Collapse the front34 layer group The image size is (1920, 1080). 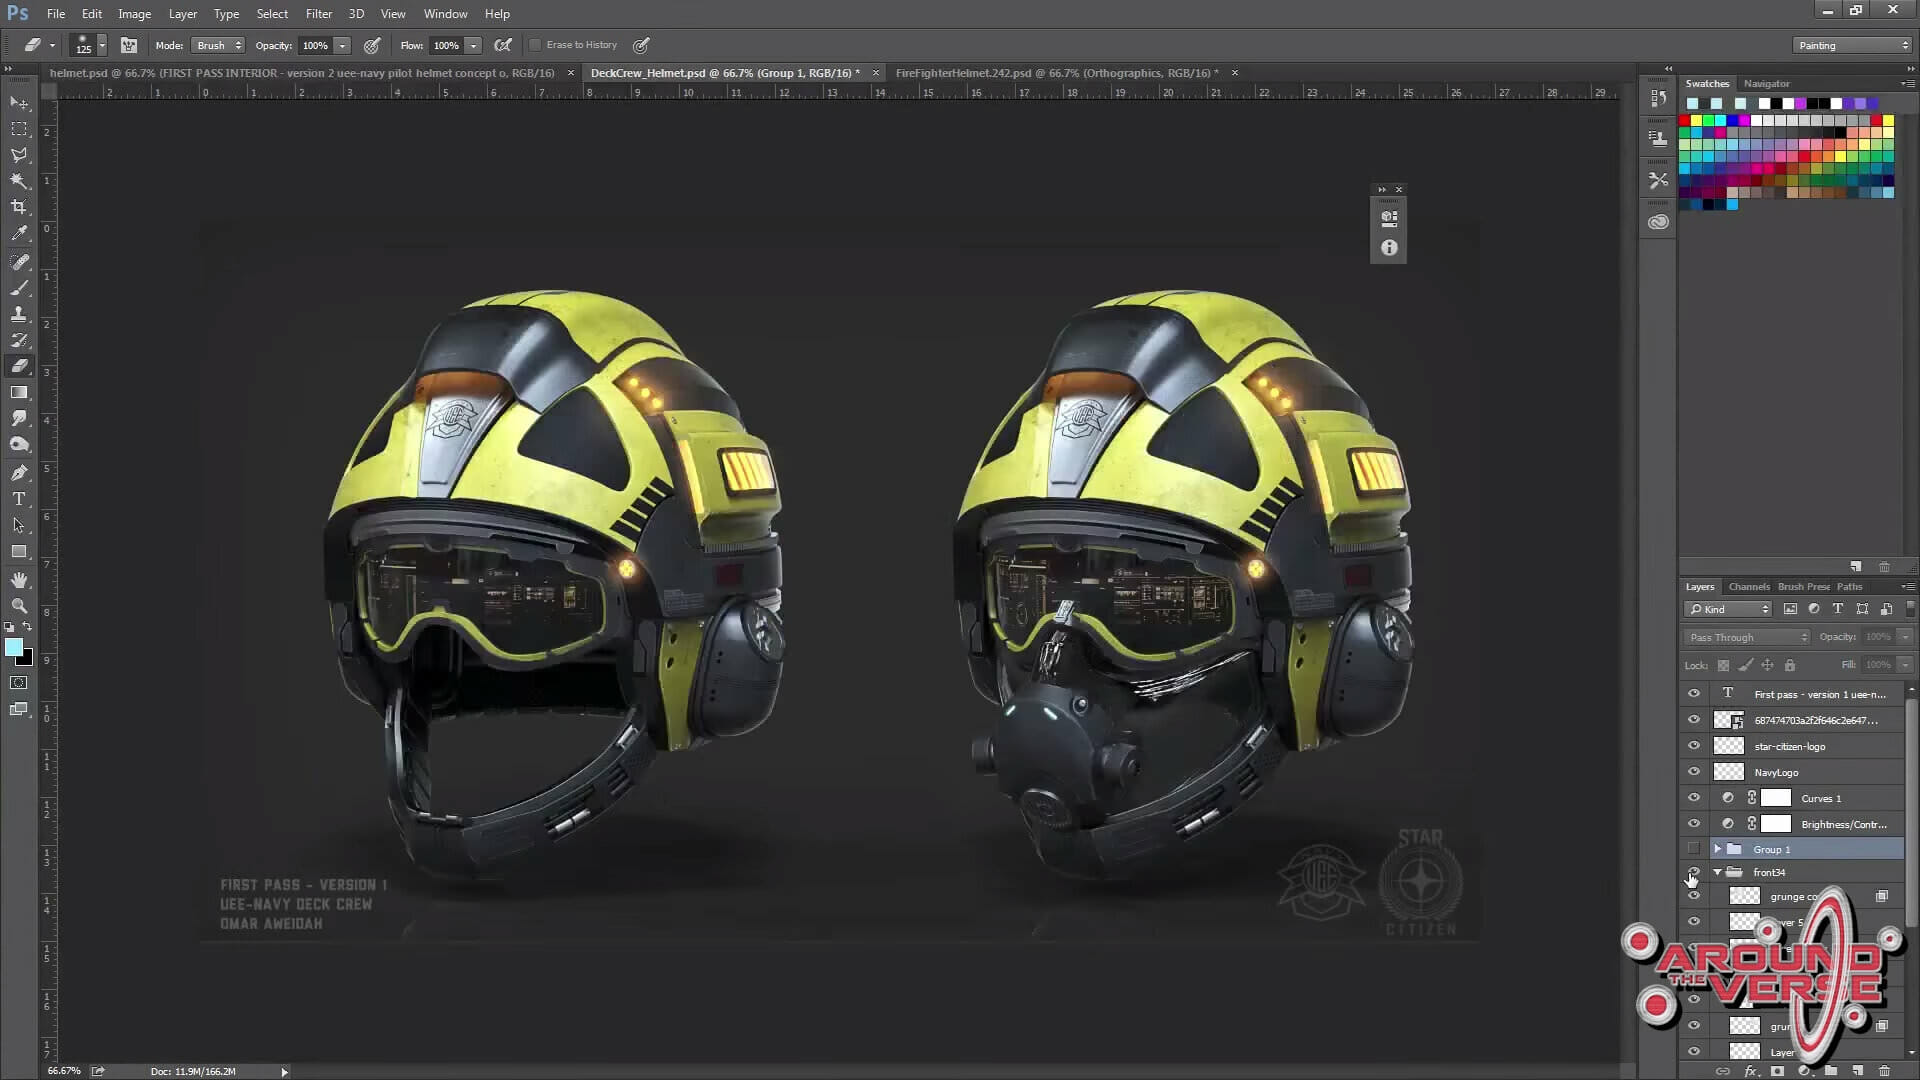pos(1717,872)
